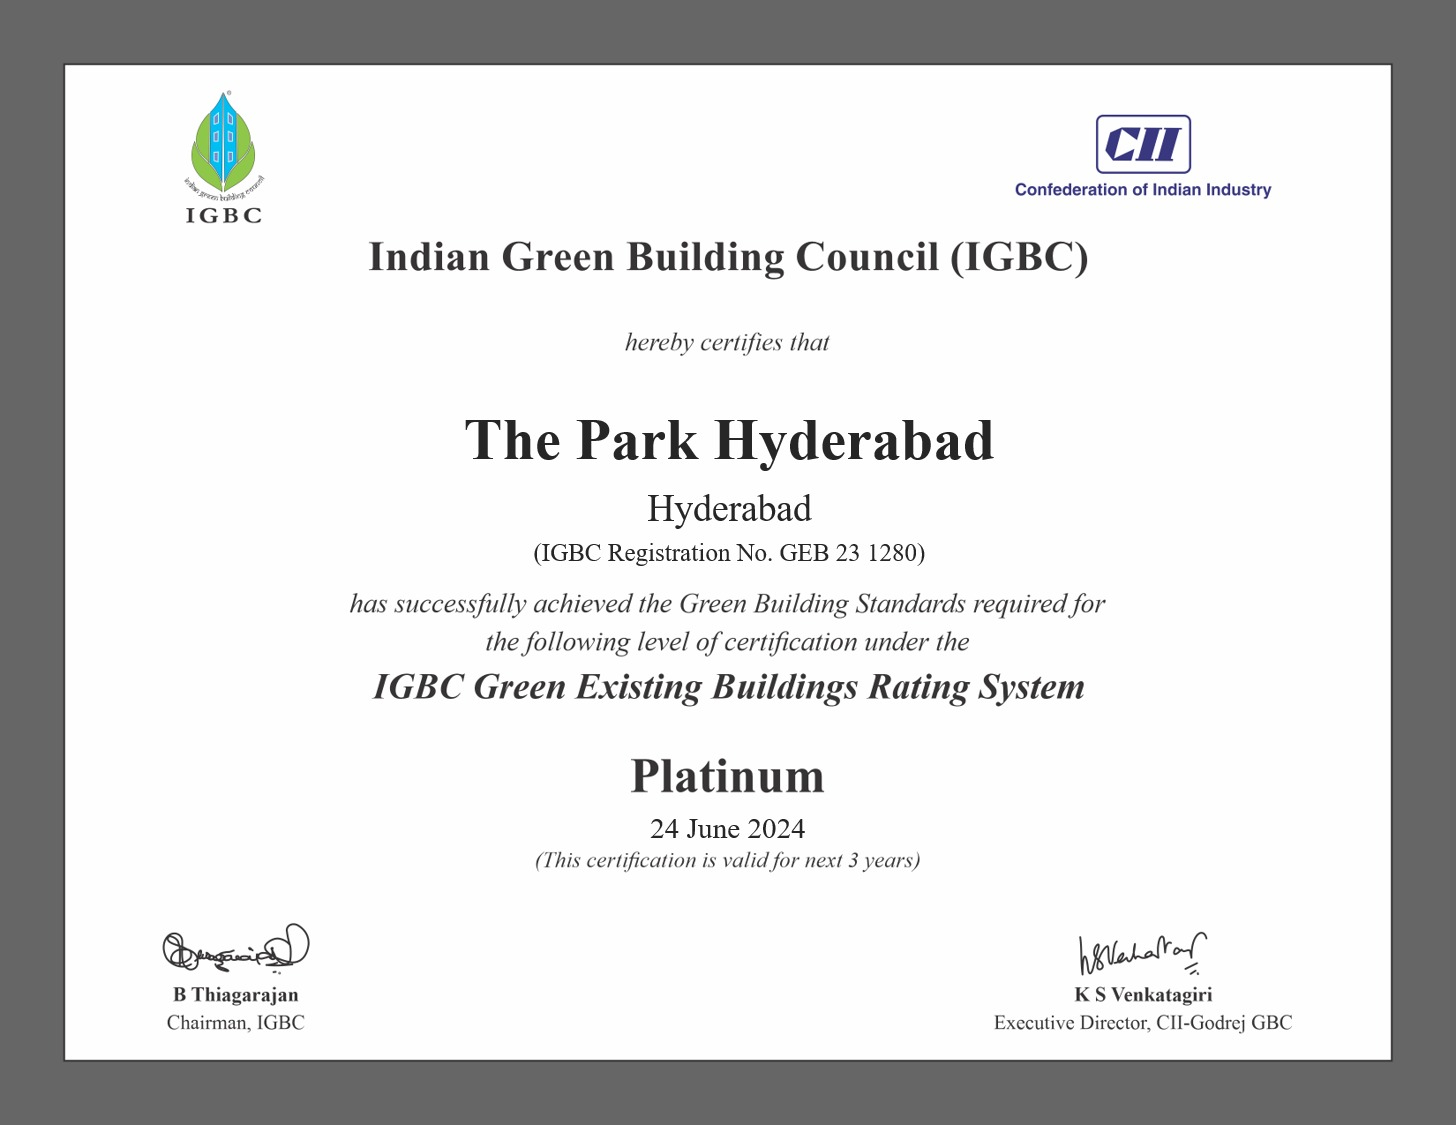Click K S Venkatagiri's signature
The image size is (1456, 1125).
pyautogui.click(x=1142, y=953)
